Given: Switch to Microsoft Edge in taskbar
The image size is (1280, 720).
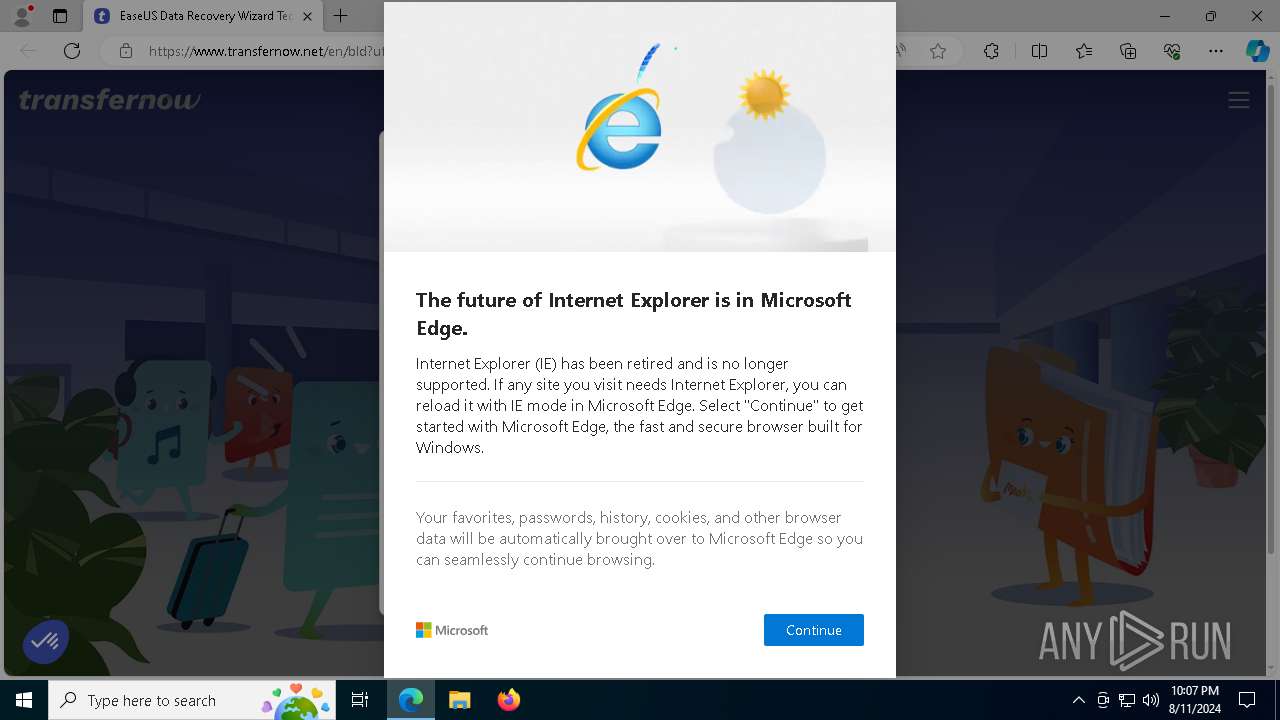Looking at the screenshot, I should coord(411,700).
